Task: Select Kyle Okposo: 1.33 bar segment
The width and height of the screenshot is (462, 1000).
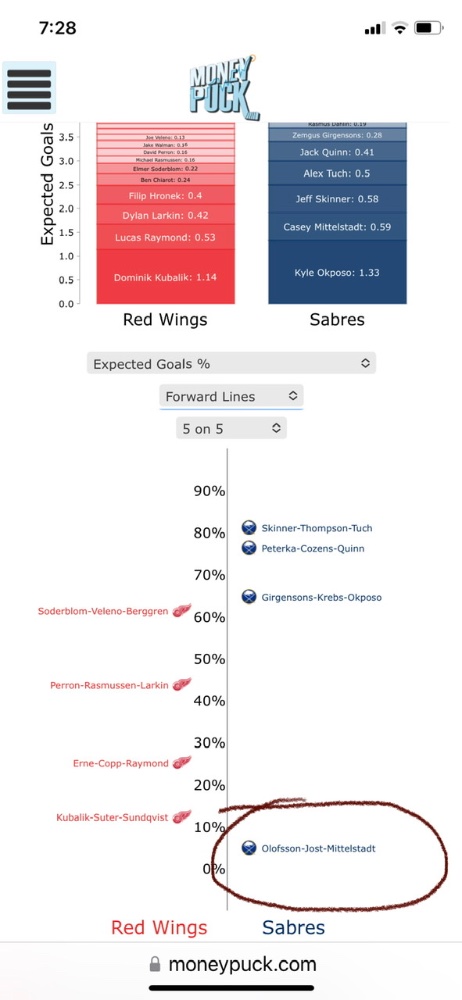Action: pyautogui.click(x=337, y=272)
